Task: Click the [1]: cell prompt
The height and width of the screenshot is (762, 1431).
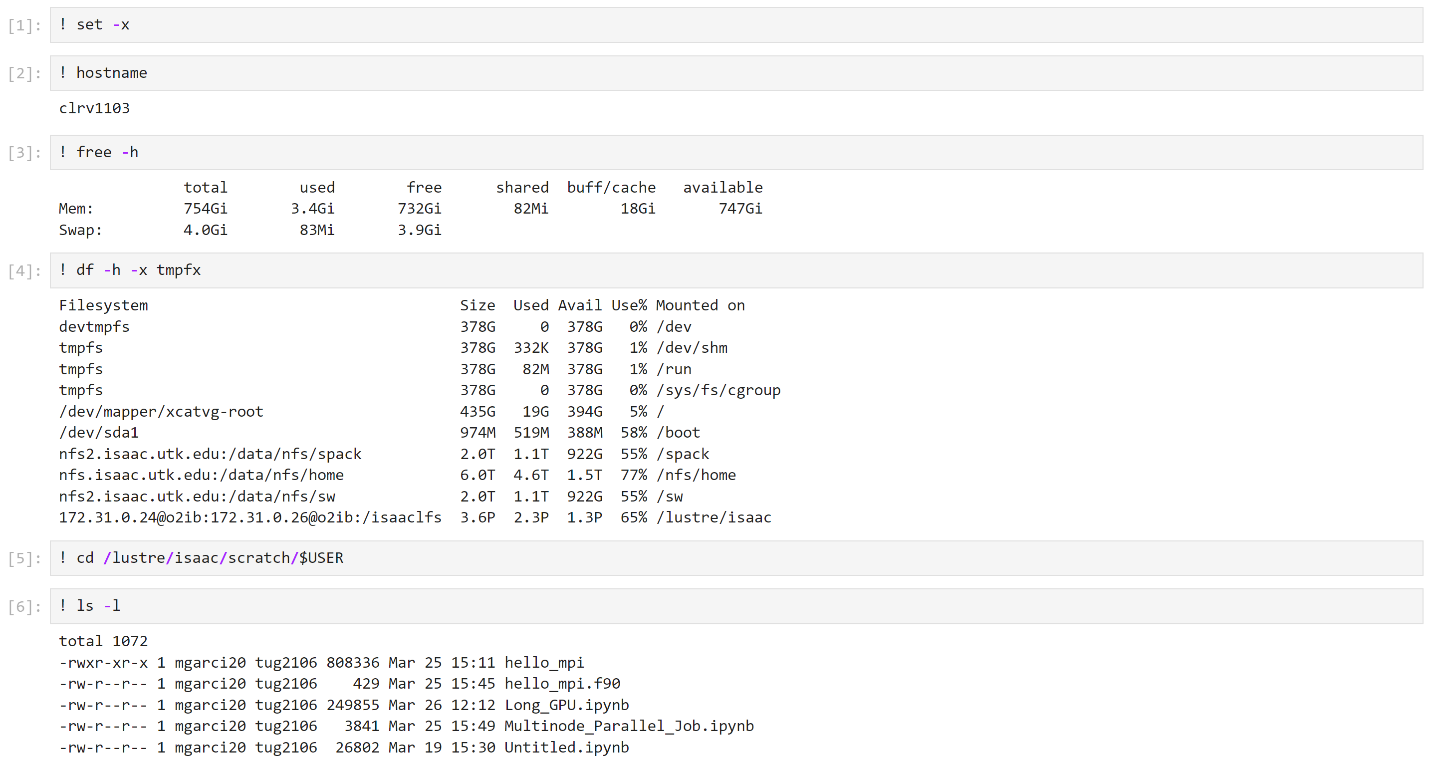Action: (25, 26)
